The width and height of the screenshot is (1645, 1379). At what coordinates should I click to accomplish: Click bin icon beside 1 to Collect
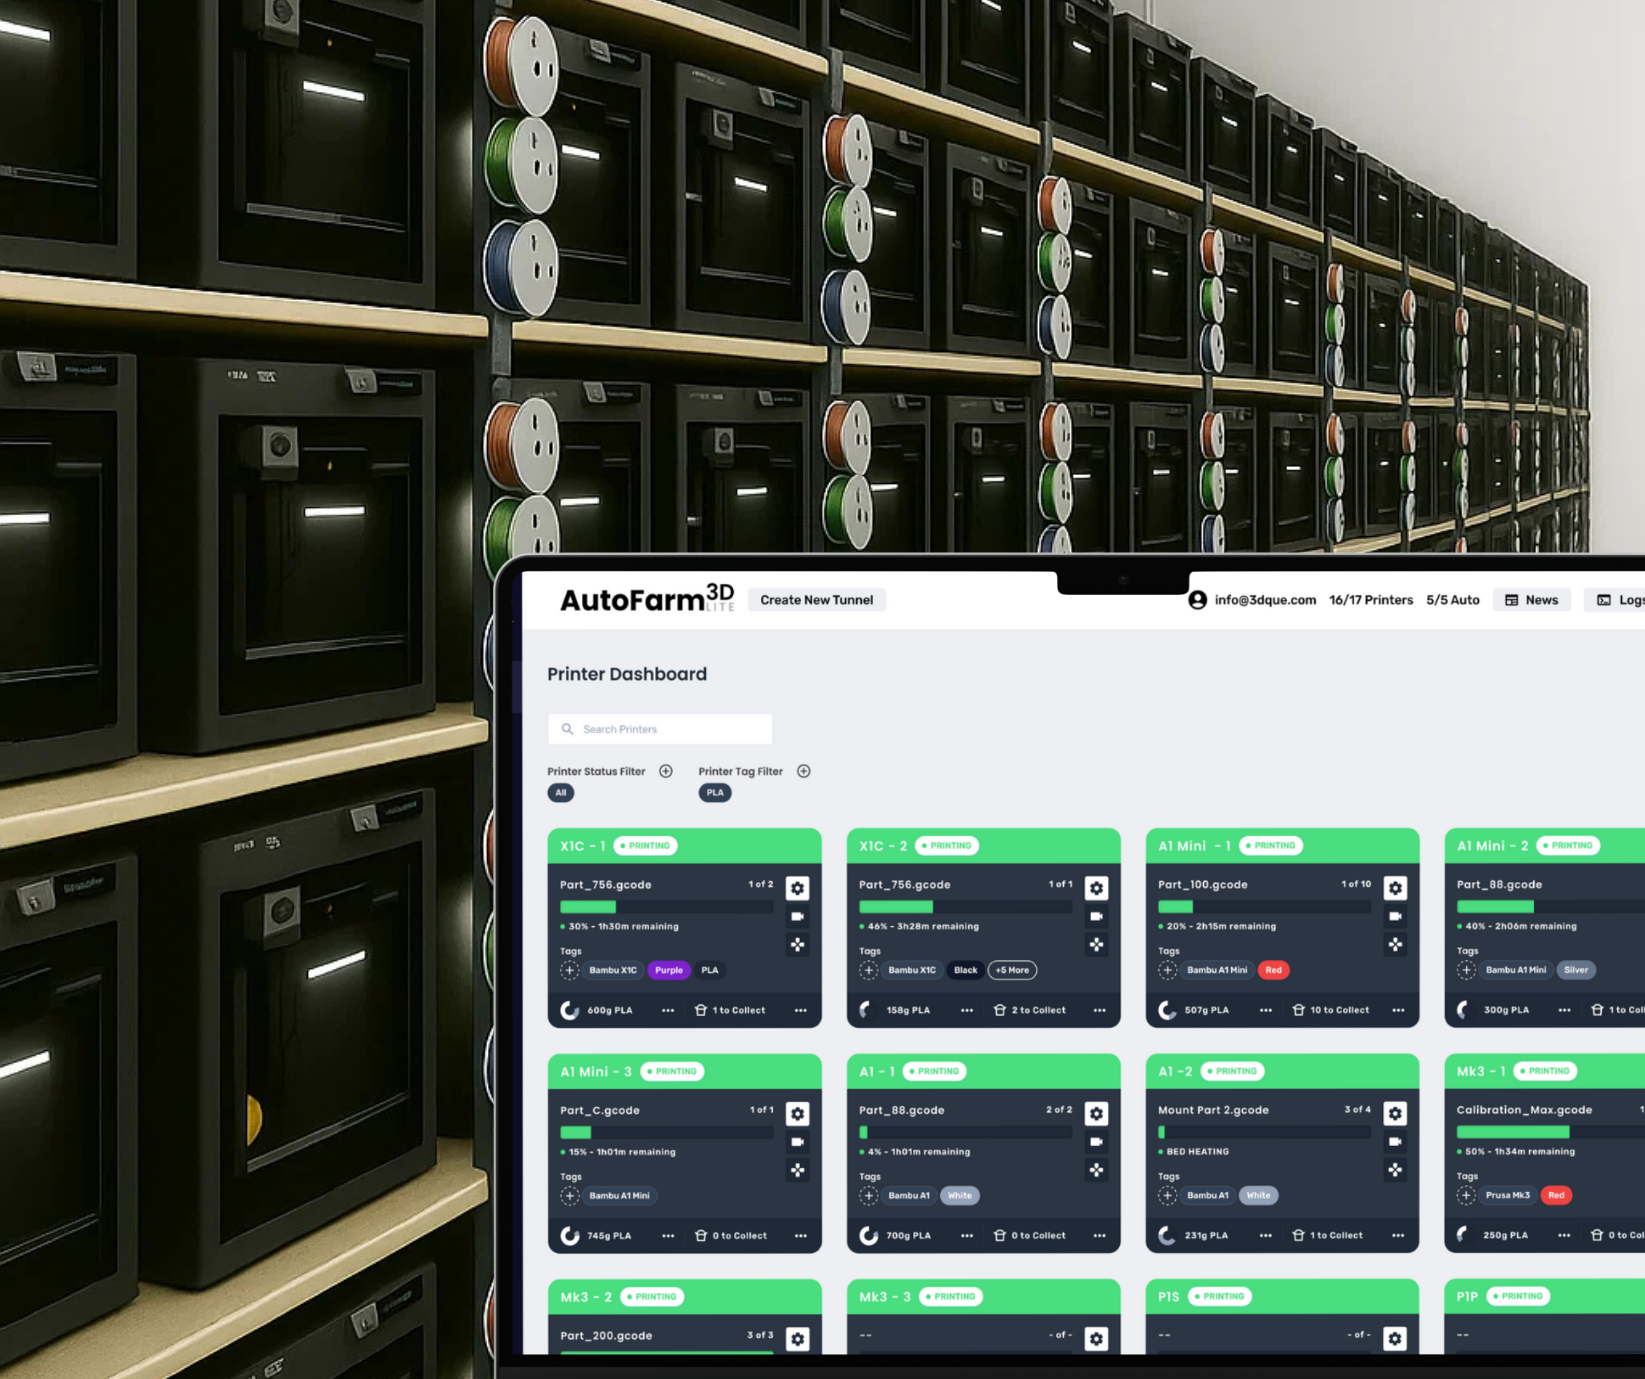700,1010
